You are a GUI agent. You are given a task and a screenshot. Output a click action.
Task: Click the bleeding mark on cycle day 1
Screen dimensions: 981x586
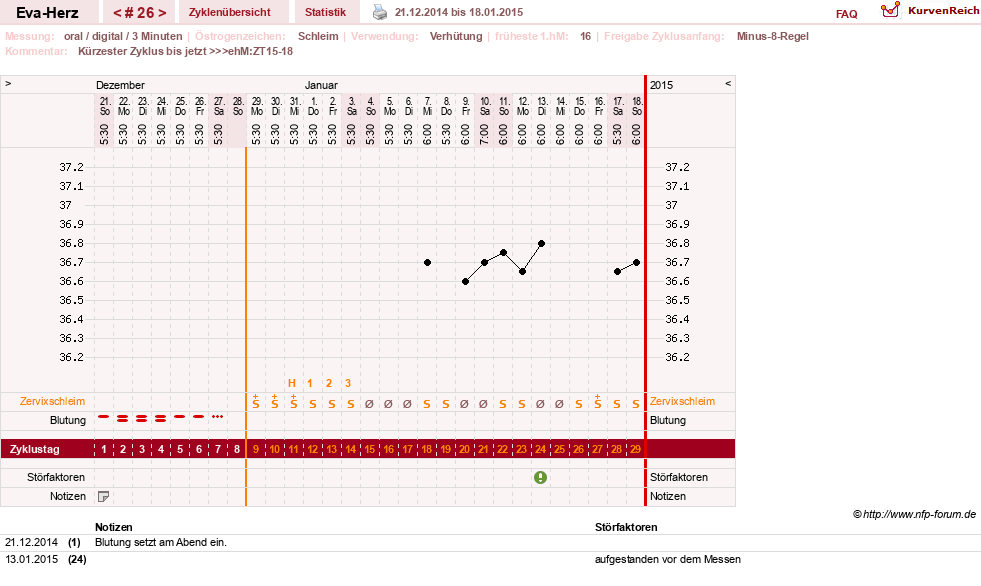pos(104,417)
